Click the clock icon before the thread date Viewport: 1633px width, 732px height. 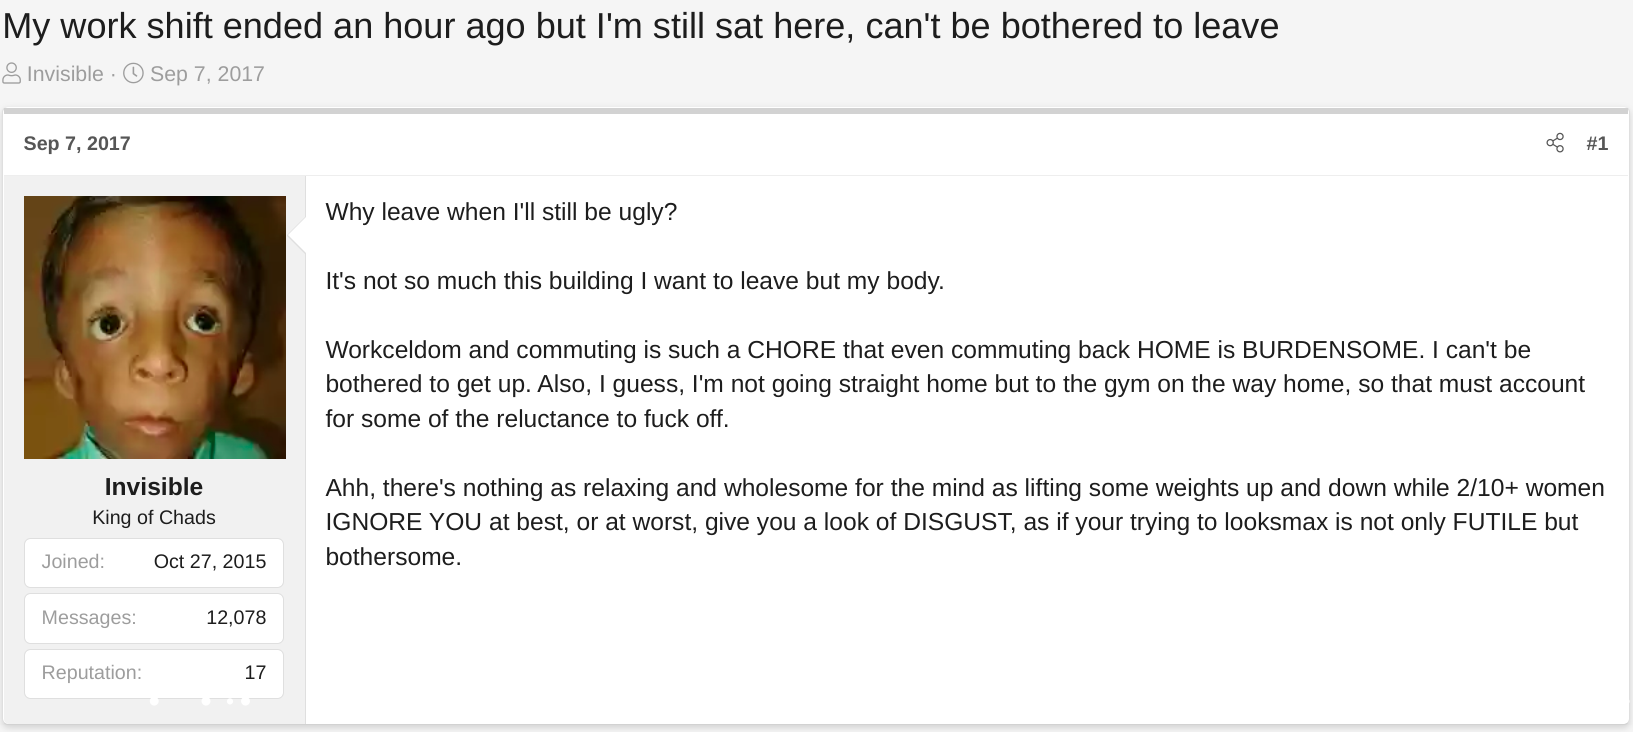pyautogui.click(x=133, y=74)
